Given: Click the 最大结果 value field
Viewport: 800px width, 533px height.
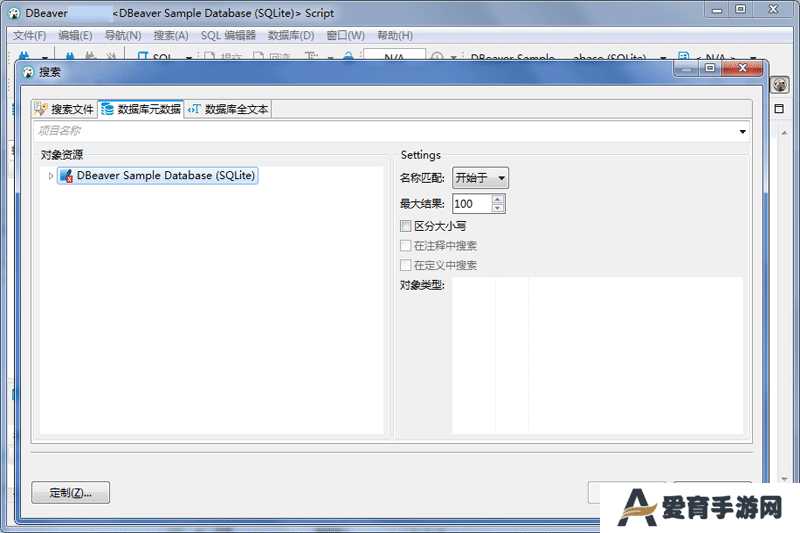Looking at the screenshot, I should [x=472, y=204].
